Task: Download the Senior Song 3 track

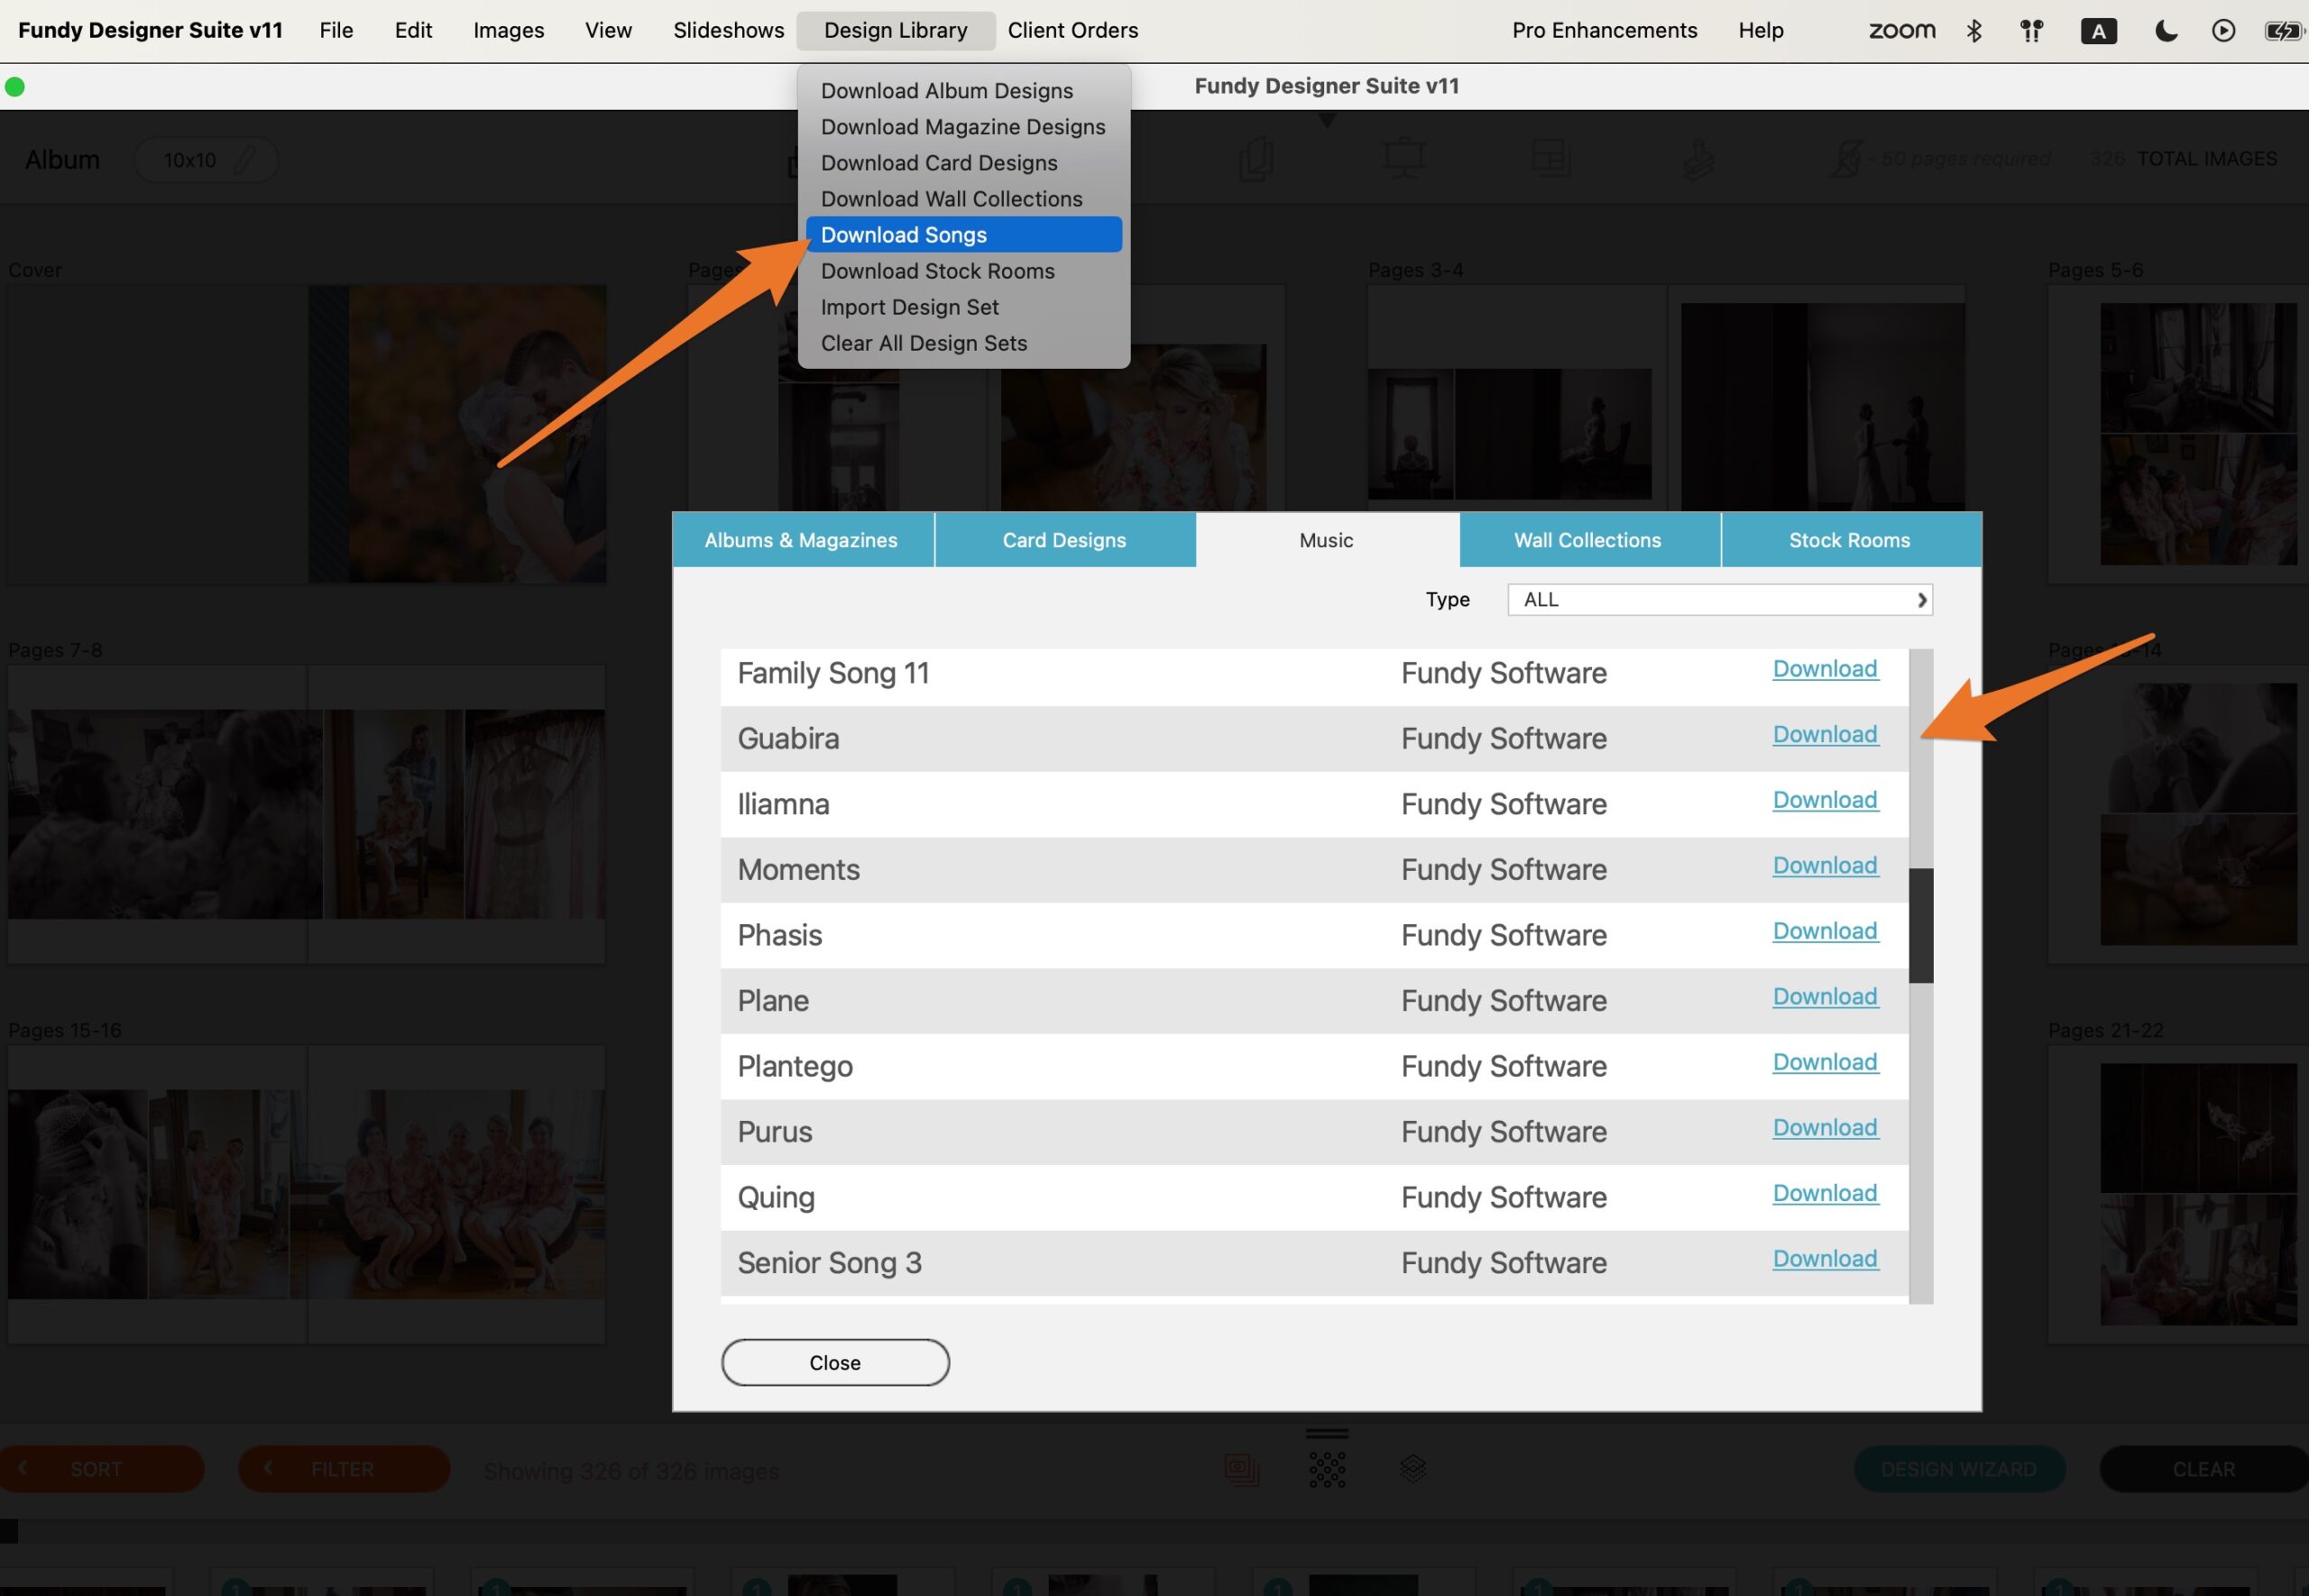Action: [1825, 1259]
